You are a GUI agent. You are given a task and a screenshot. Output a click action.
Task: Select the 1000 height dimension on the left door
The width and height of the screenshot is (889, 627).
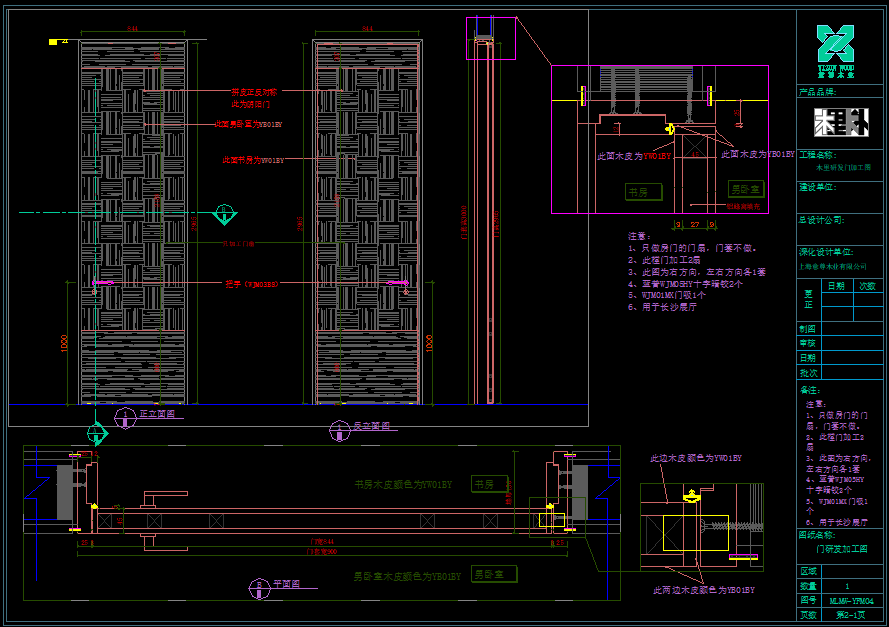[65, 342]
